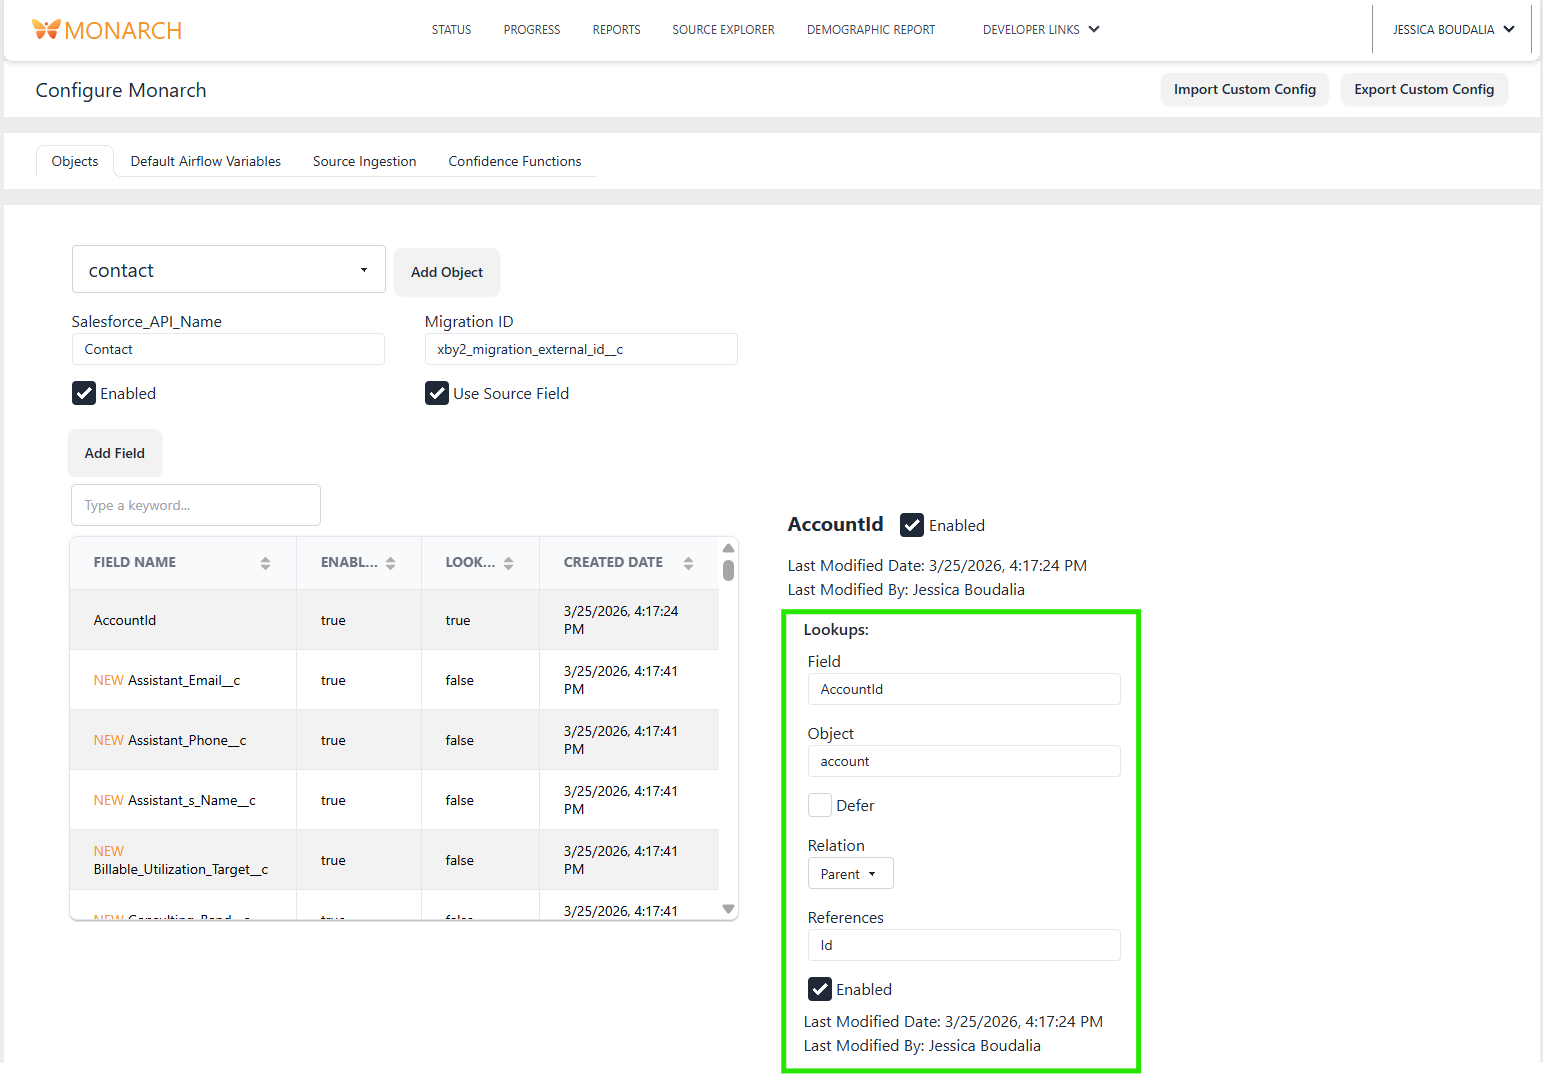Click the Monarch butterfly logo
This screenshot has width=1543, height=1074.
pyautogui.click(x=45, y=29)
